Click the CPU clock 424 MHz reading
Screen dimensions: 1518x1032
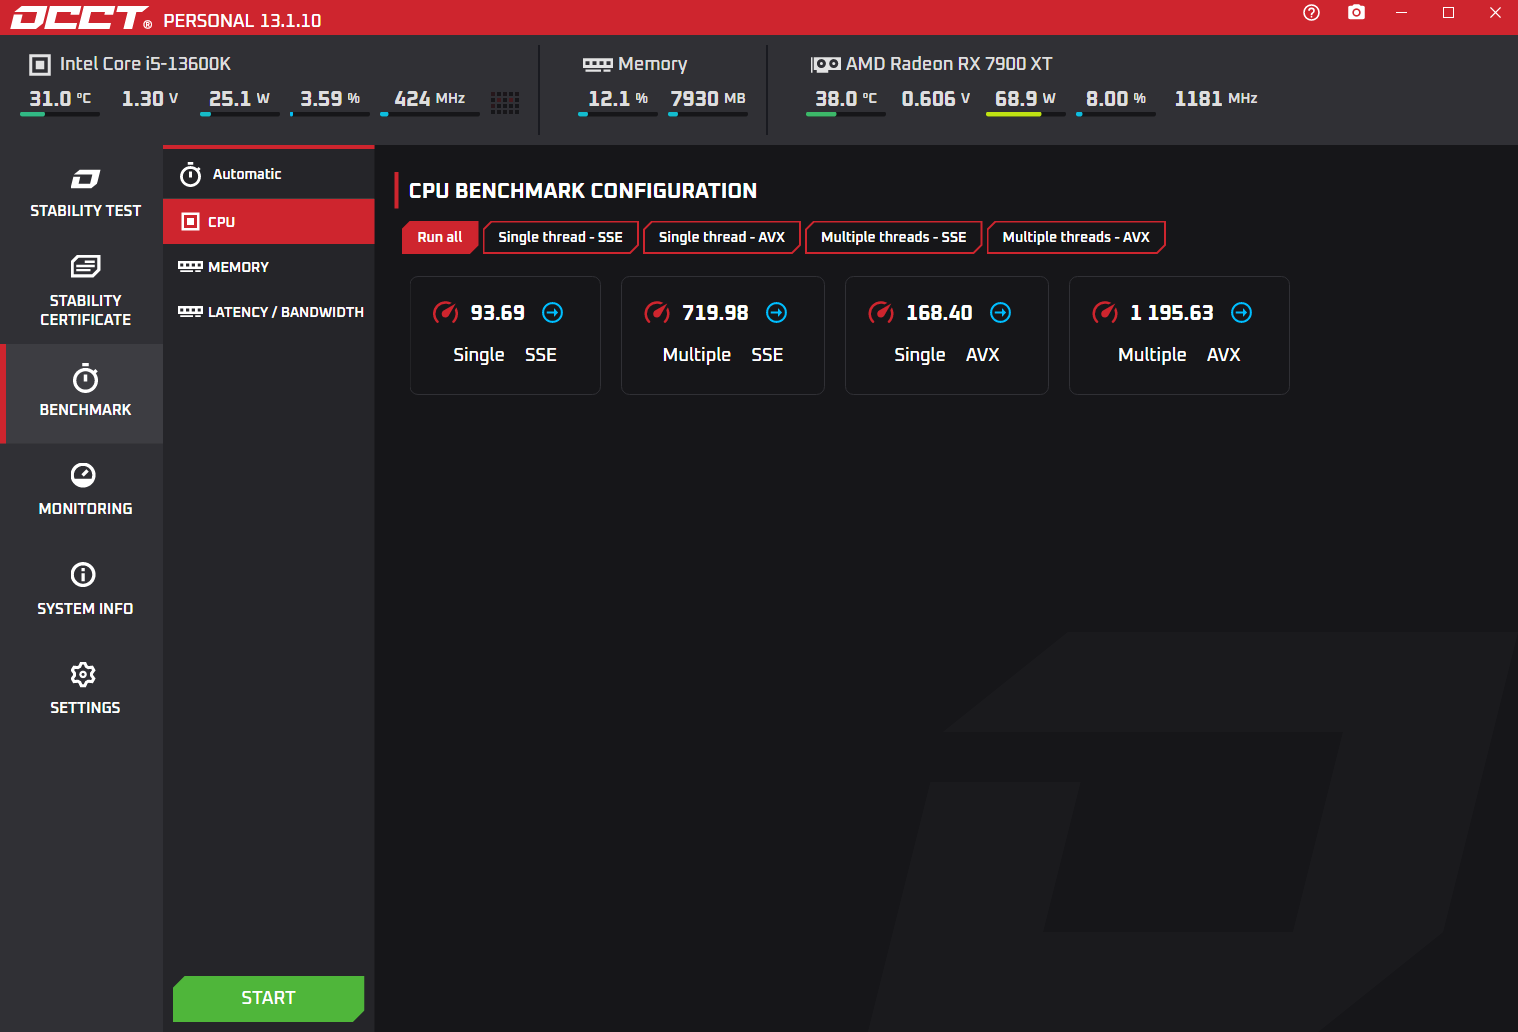pos(430,99)
